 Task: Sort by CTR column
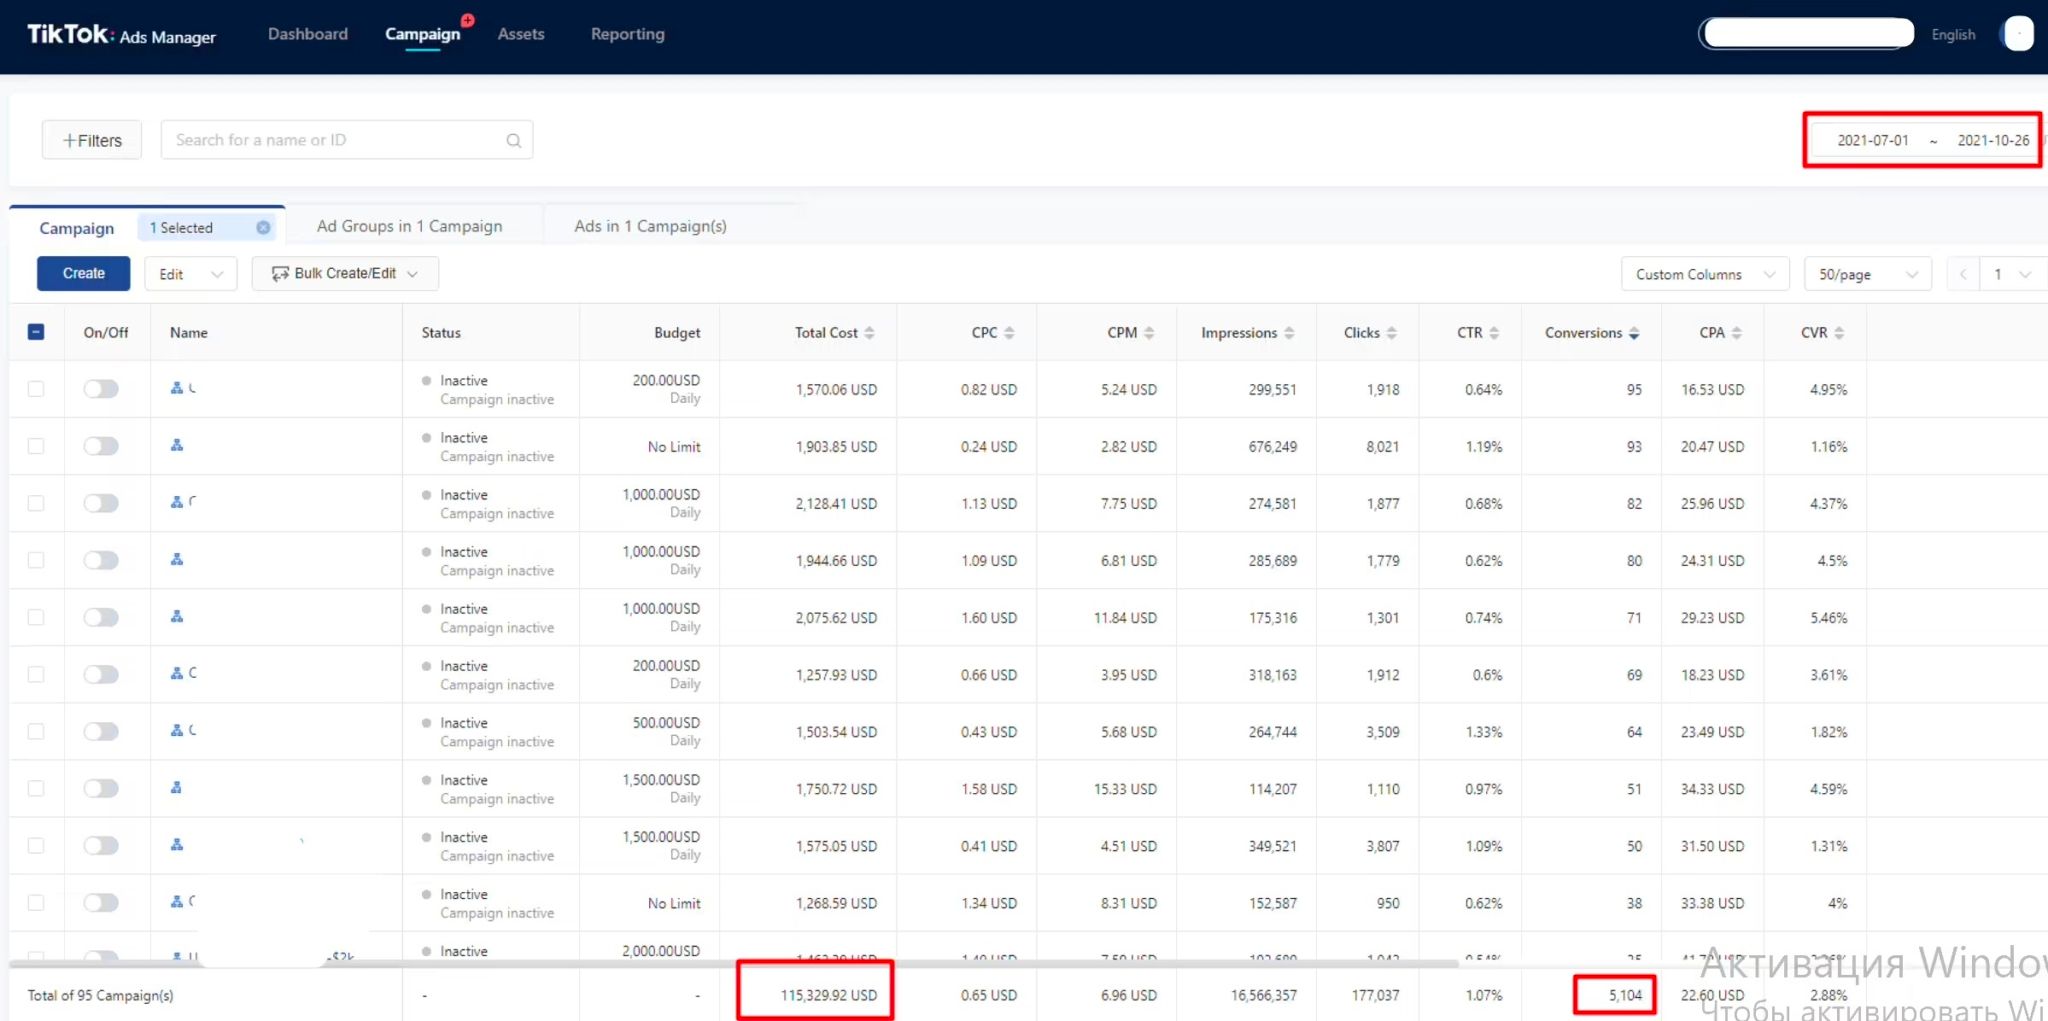pyautogui.click(x=1494, y=333)
